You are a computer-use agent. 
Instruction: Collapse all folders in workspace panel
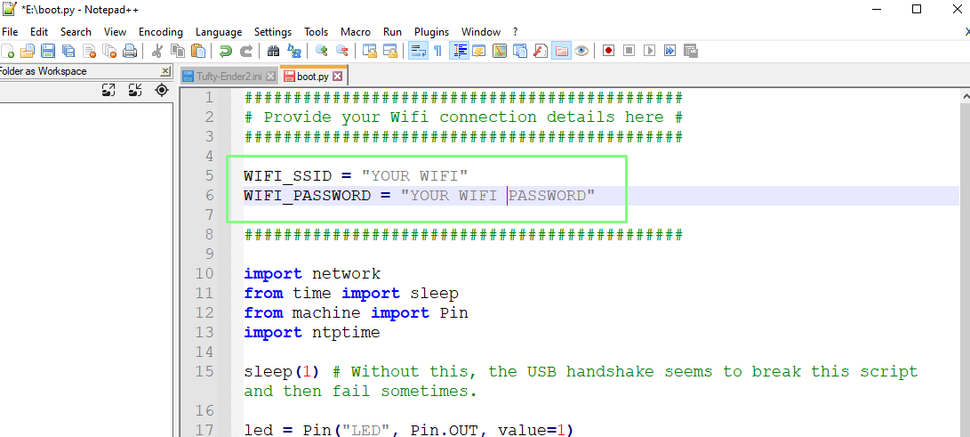[x=135, y=90]
